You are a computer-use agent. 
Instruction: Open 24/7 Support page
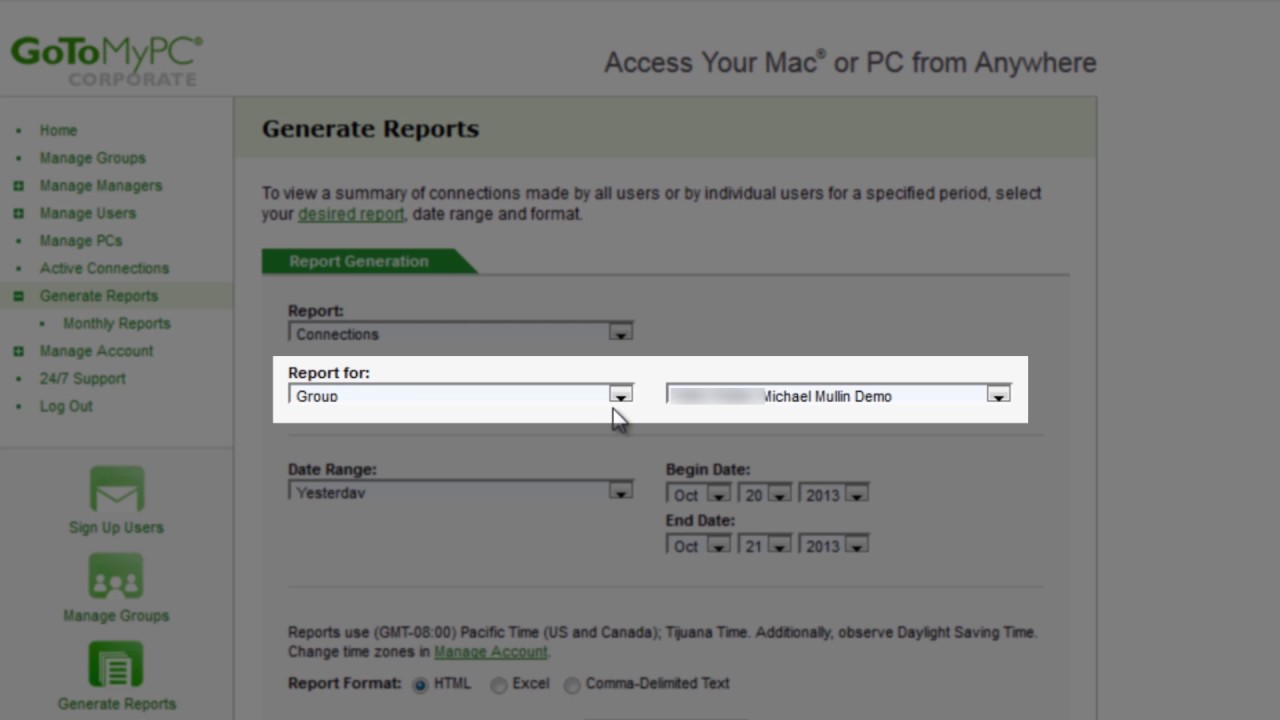pos(82,379)
